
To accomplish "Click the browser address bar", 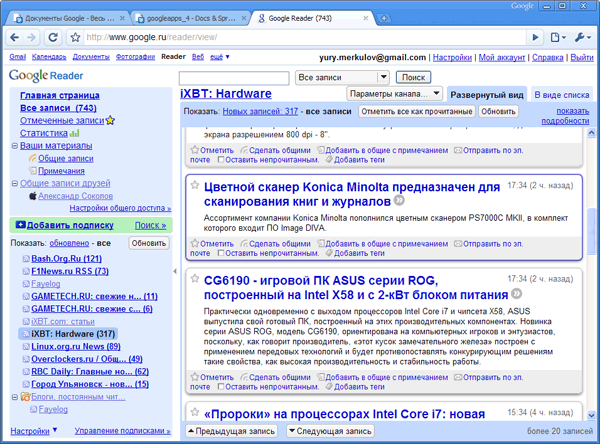I will [306, 37].
